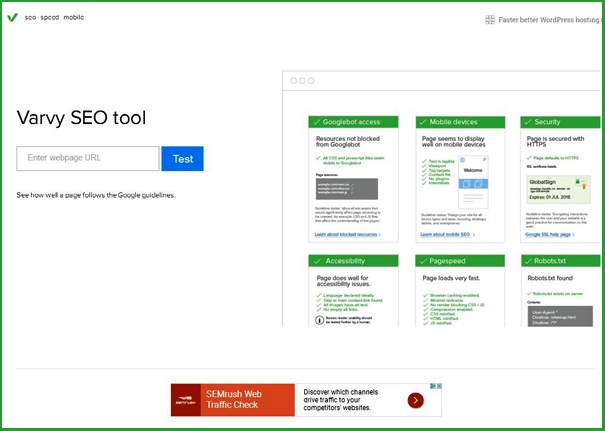605x431 pixels.
Task: Click the red arrow button in ad
Action: pos(416,401)
